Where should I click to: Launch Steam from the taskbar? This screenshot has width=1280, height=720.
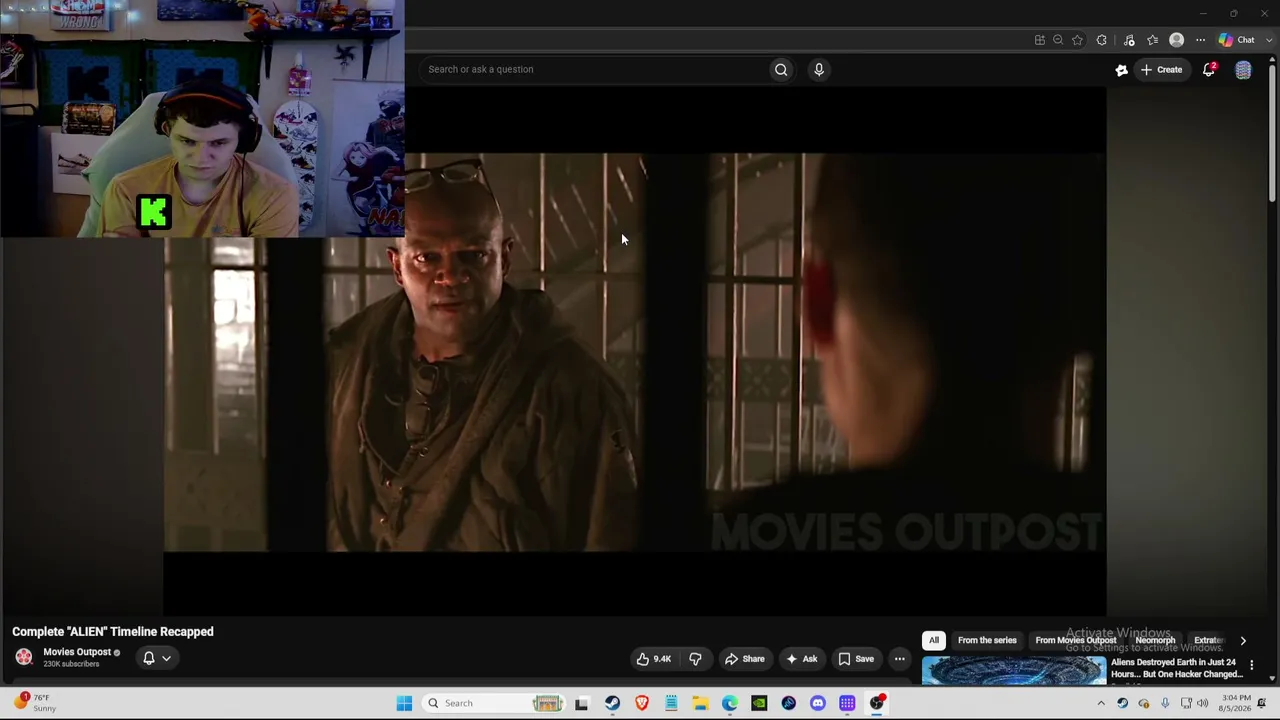[x=612, y=703]
